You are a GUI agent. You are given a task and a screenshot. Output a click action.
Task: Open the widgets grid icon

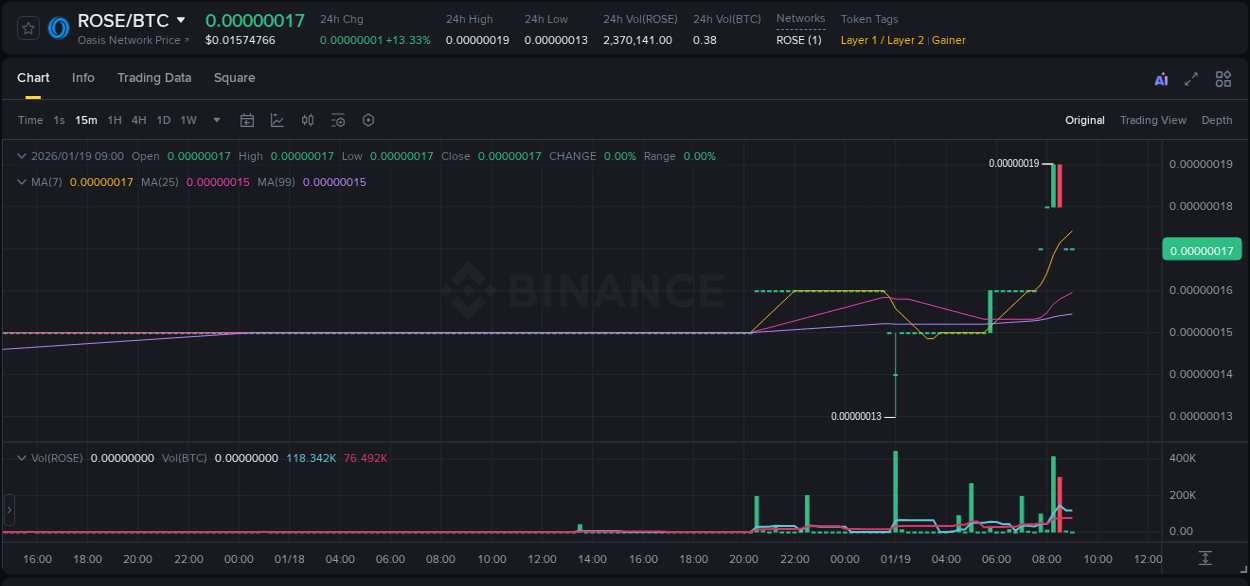(x=1223, y=78)
